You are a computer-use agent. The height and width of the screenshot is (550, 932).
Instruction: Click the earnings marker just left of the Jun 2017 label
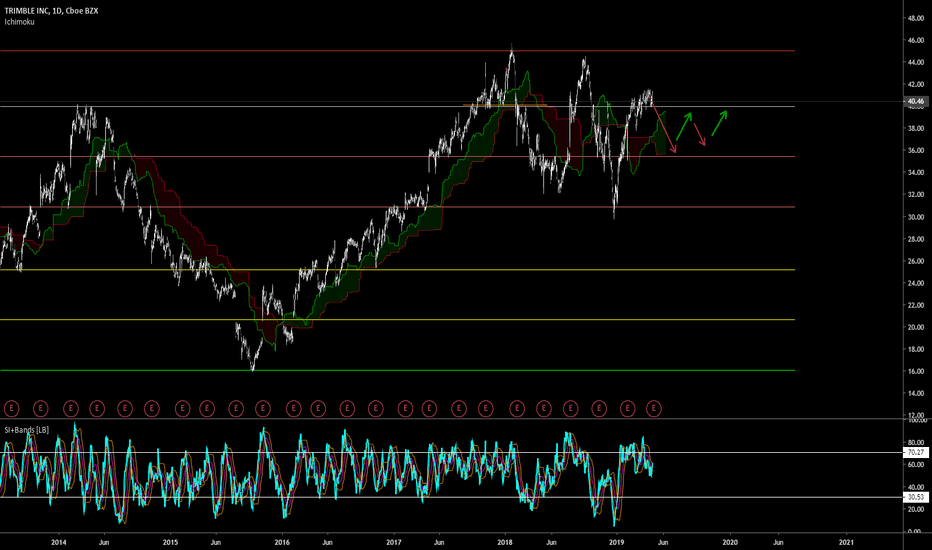429,408
